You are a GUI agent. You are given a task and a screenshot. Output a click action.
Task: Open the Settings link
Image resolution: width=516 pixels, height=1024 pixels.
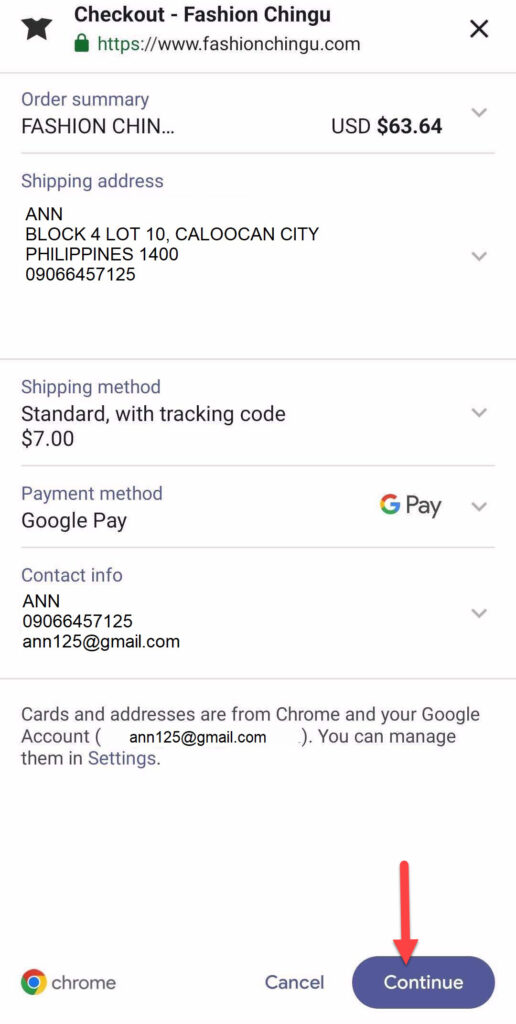pyautogui.click(x=122, y=758)
